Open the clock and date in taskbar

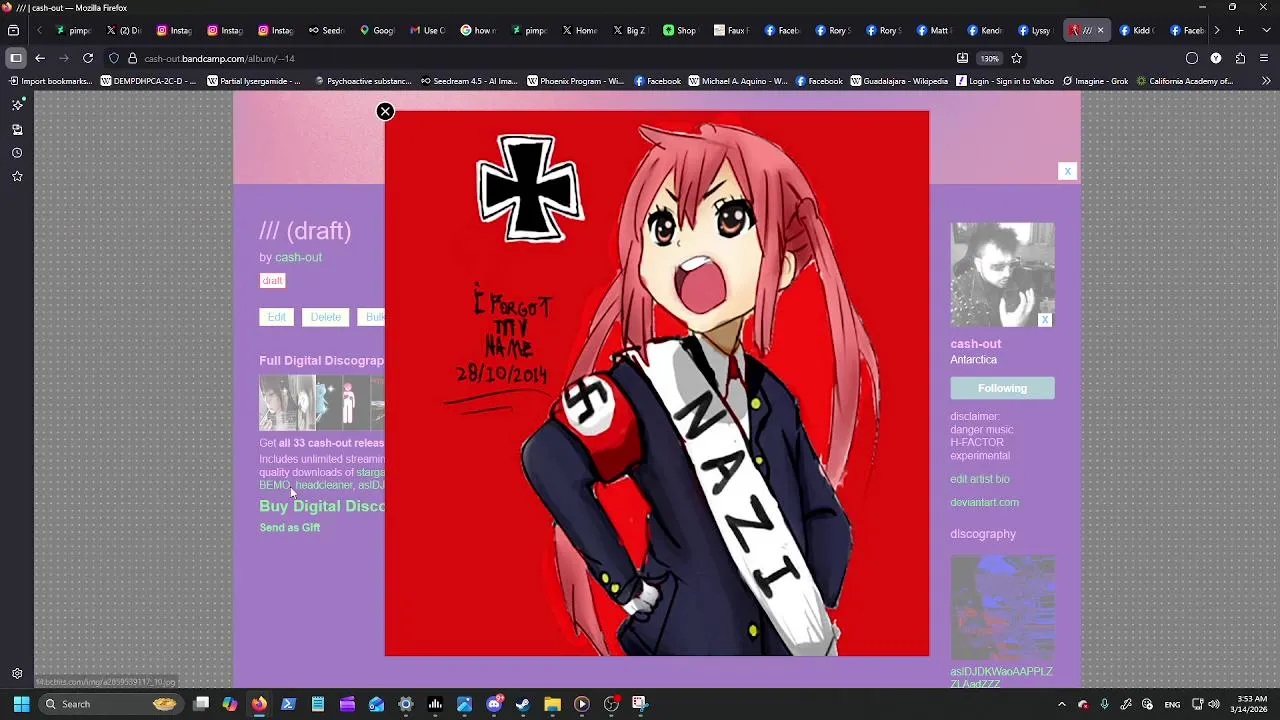pyautogui.click(x=1251, y=704)
